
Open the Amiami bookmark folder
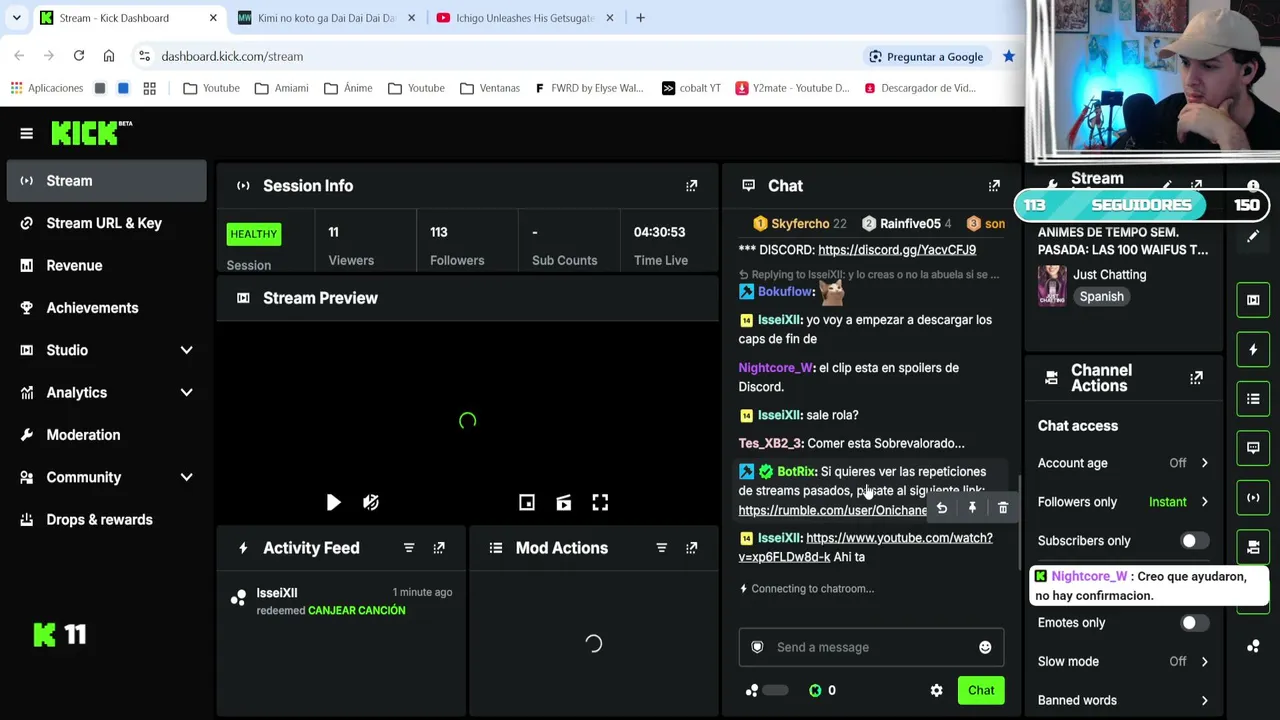(281, 88)
